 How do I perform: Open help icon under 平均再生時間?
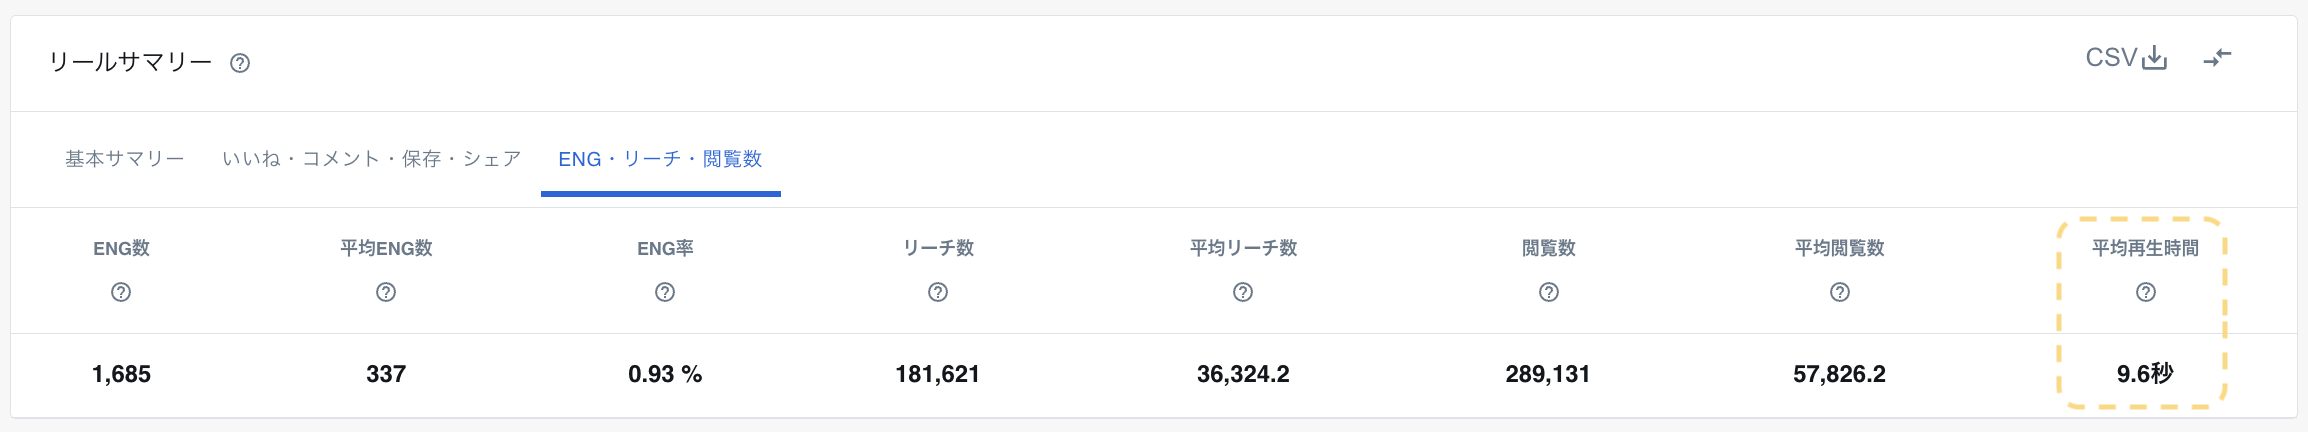2146,292
